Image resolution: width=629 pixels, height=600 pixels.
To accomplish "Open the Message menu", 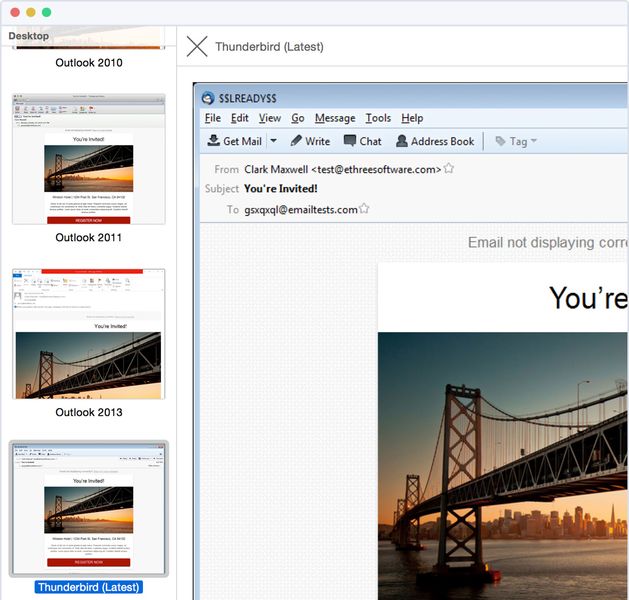I will tap(335, 118).
